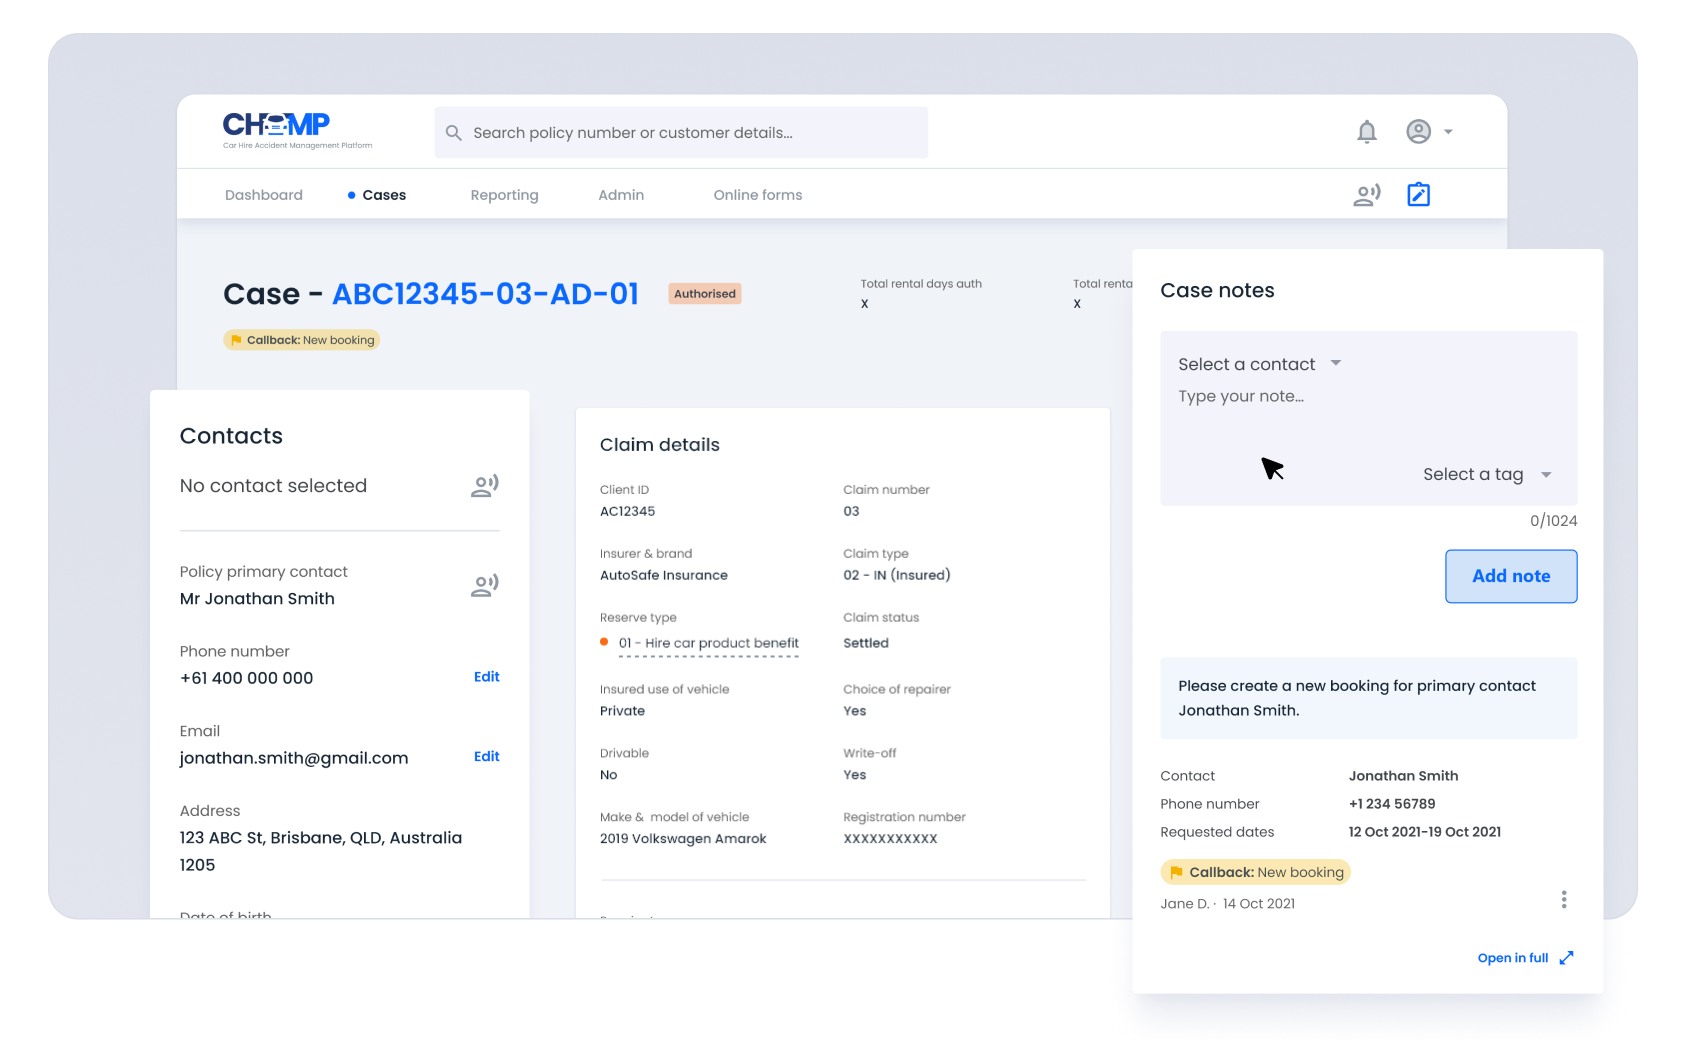Open case link ABC12345-03-AD-01

point(485,294)
